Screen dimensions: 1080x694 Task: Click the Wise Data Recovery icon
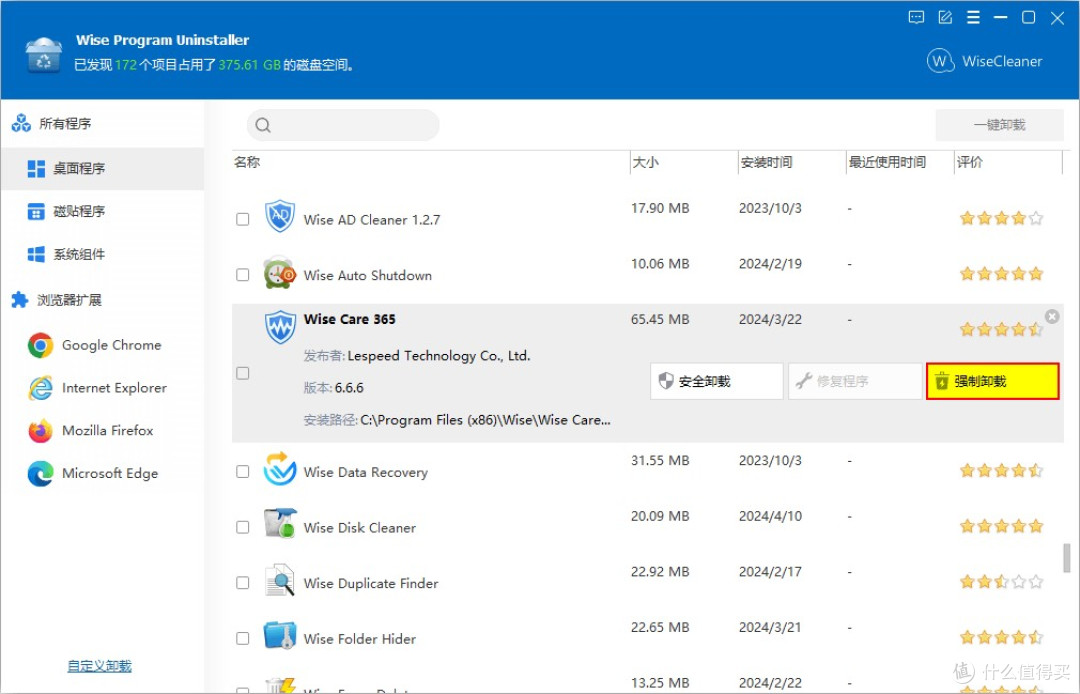tap(280, 469)
